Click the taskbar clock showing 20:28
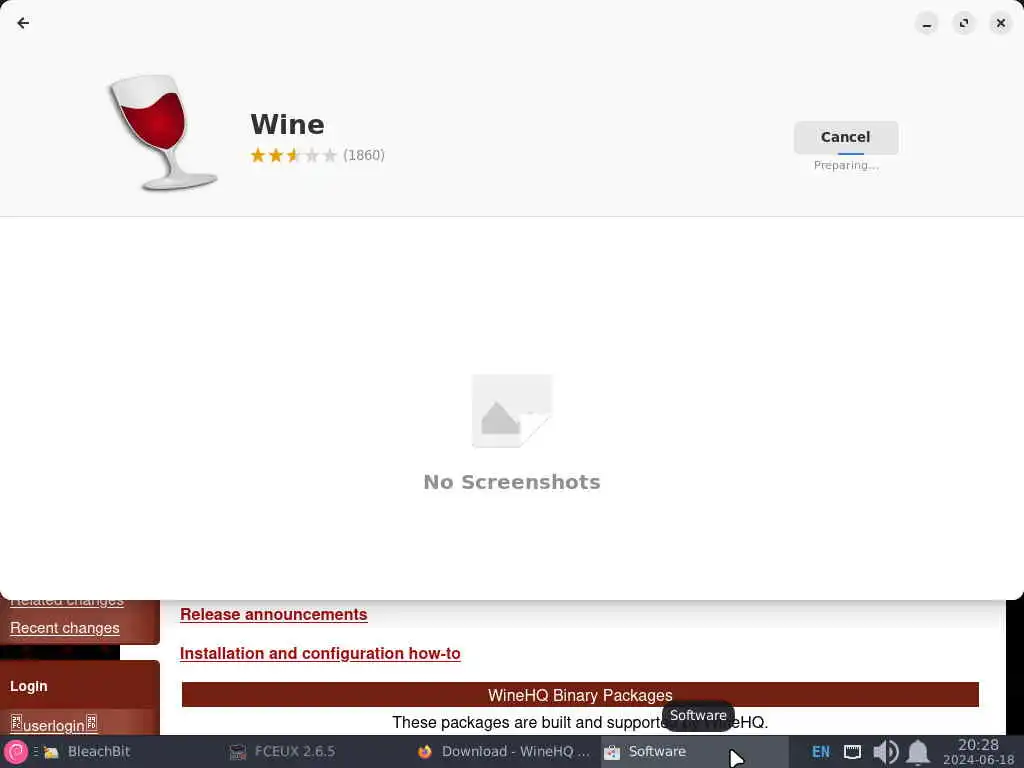 click(978, 752)
